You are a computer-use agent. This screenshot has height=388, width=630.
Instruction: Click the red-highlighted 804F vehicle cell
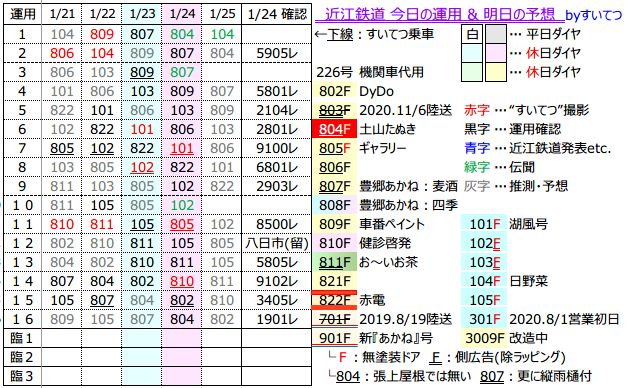[x=335, y=129]
